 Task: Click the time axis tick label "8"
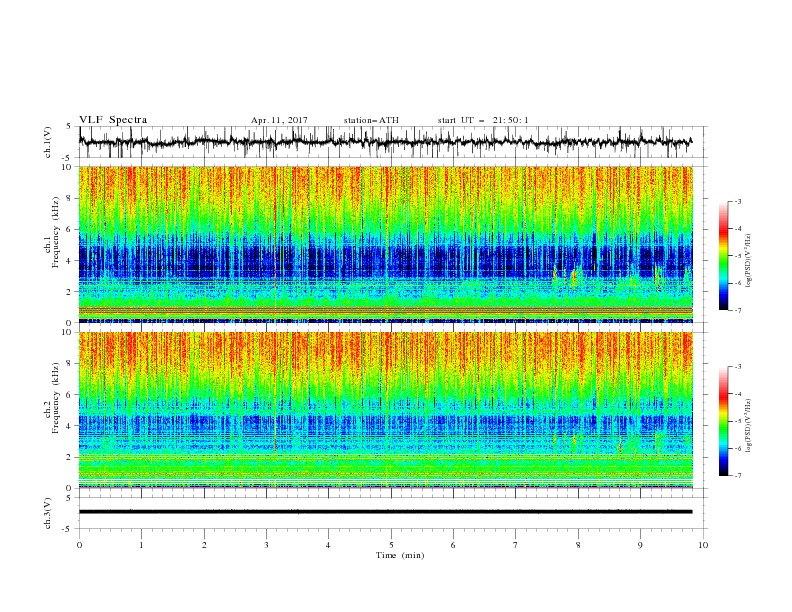click(578, 545)
